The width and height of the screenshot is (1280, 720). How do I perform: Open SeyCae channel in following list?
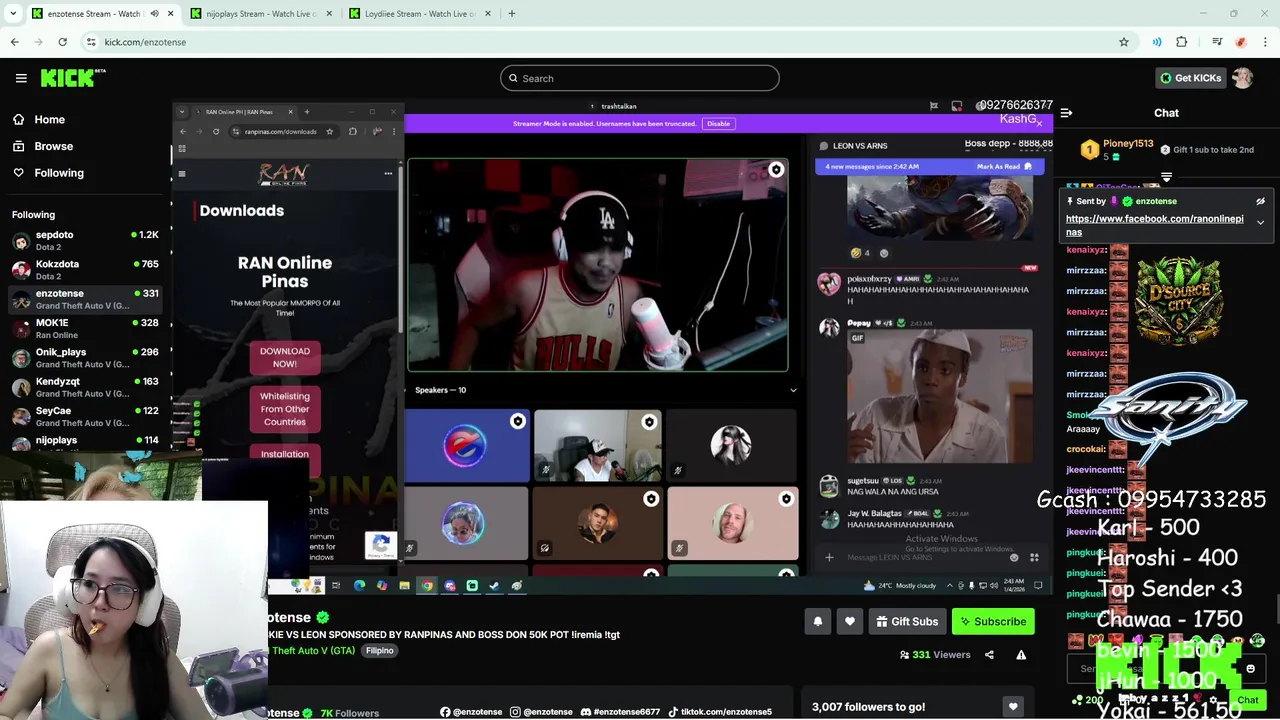point(86,416)
